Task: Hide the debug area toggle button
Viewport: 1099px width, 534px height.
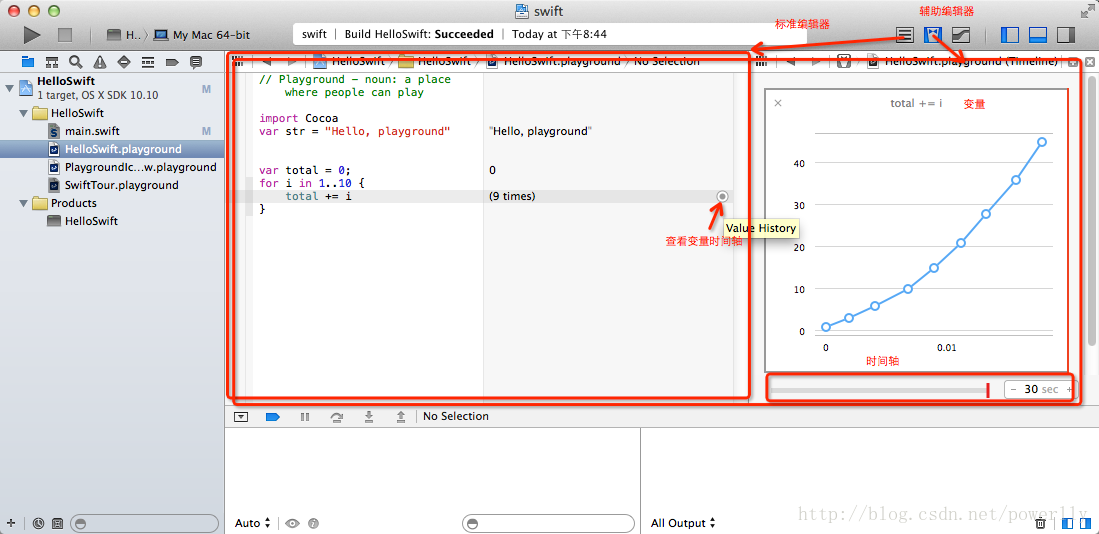Action: click(x=241, y=416)
